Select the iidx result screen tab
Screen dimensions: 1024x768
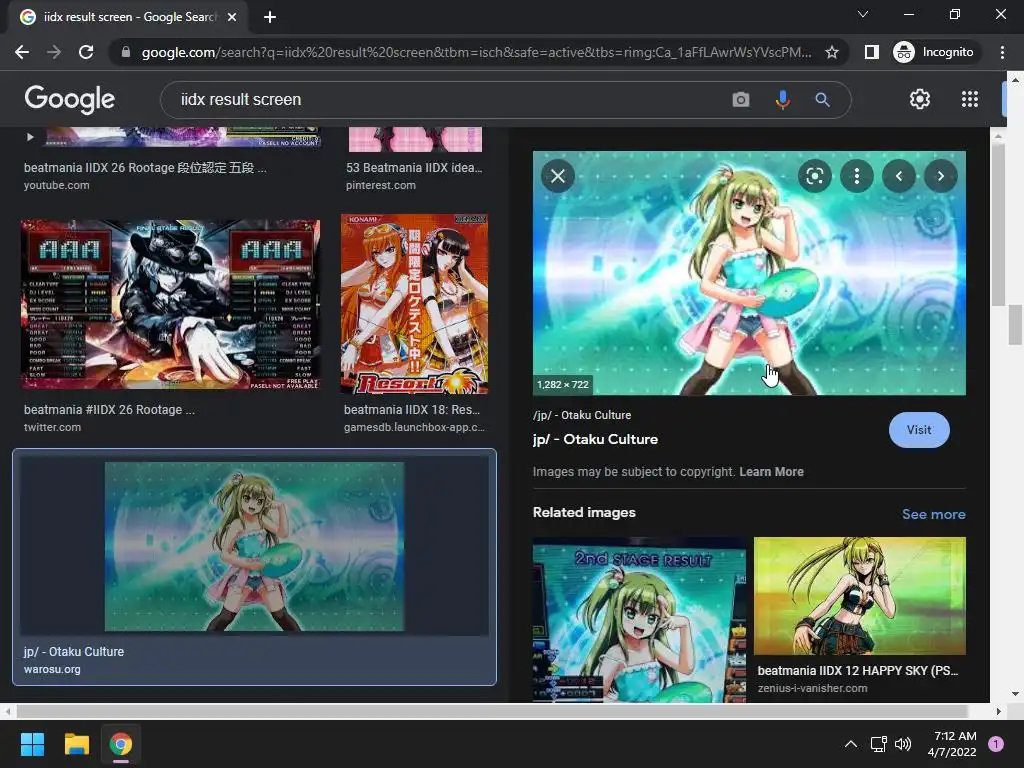point(128,17)
